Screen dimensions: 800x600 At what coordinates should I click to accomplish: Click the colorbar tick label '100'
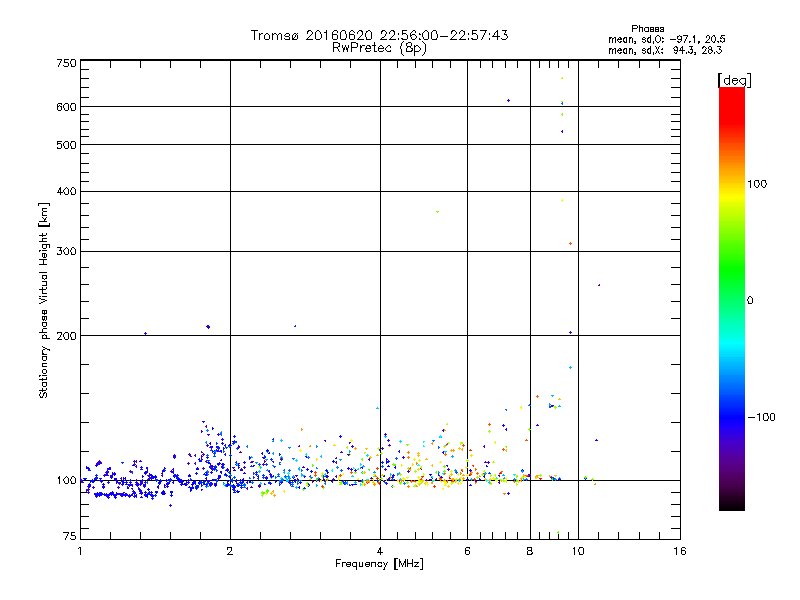click(757, 184)
